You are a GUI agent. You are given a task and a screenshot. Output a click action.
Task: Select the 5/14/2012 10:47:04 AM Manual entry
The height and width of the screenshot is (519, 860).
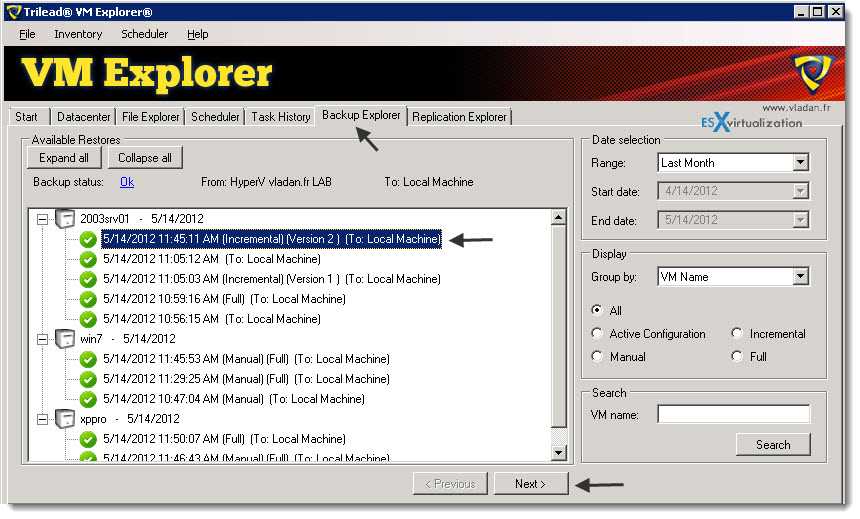[x=234, y=399]
